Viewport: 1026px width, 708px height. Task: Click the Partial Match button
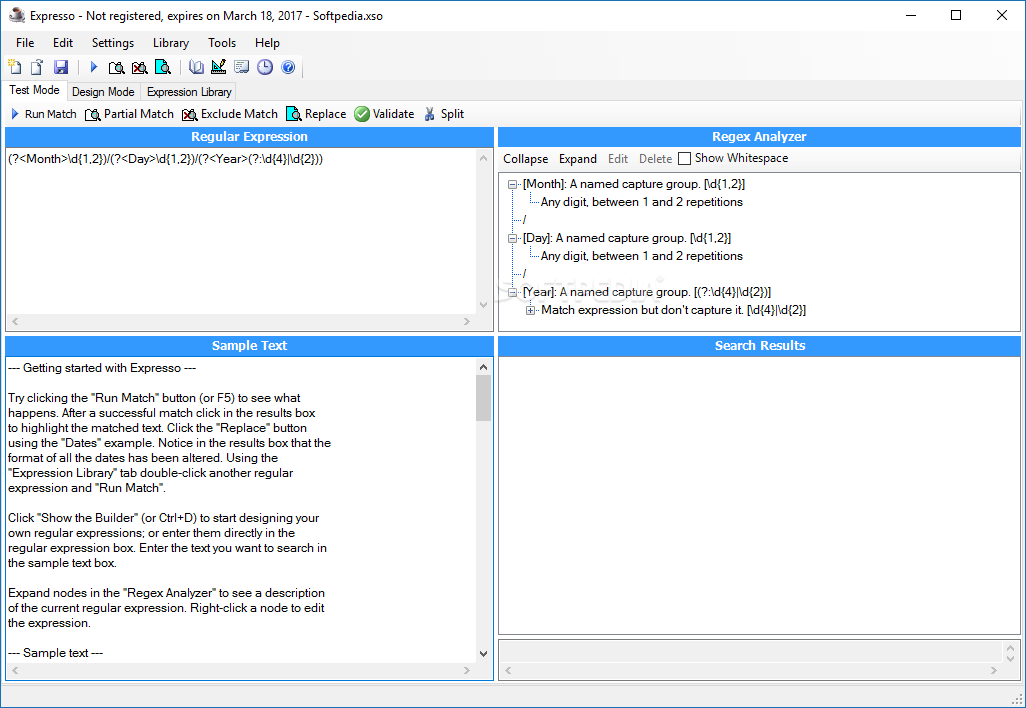[x=130, y=114]
